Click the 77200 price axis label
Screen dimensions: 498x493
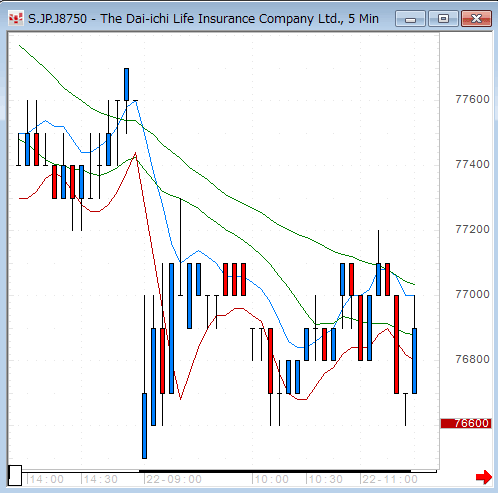pos(472,229)
